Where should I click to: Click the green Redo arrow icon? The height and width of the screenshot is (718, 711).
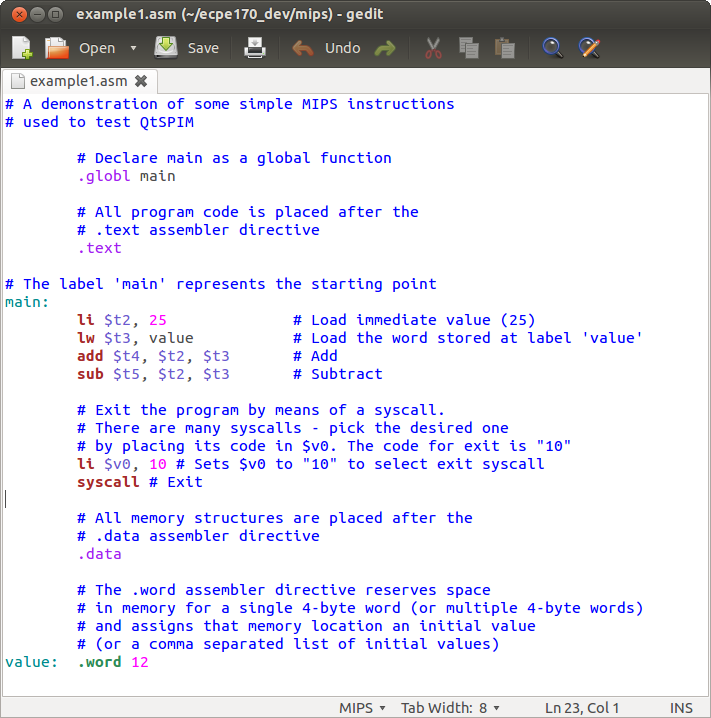pos(384,48)
